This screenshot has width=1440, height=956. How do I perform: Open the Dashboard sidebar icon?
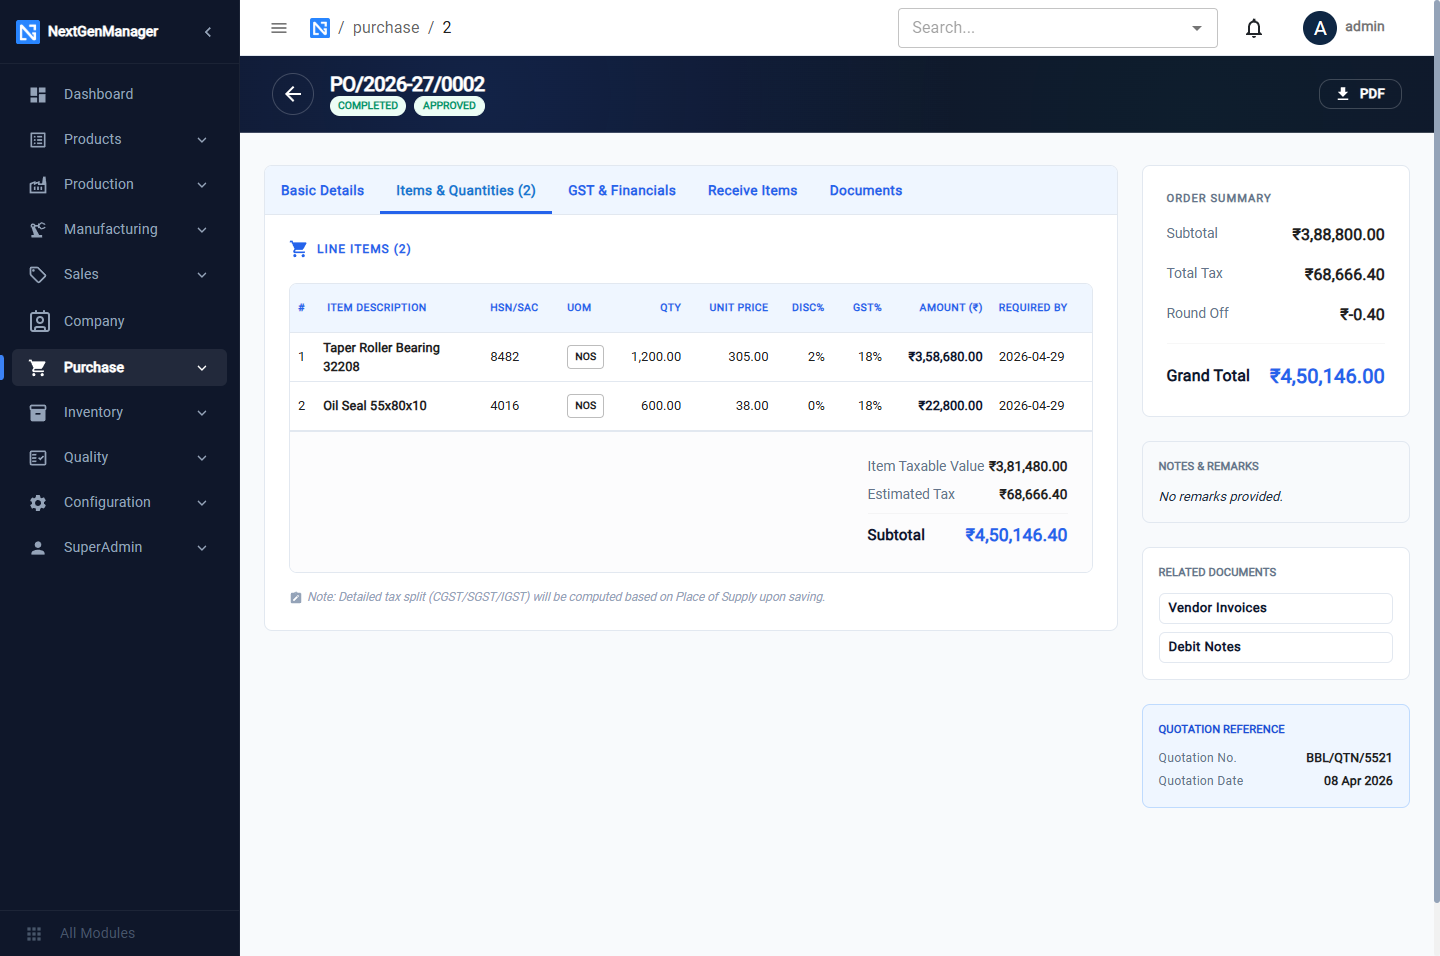click(38, 94)
